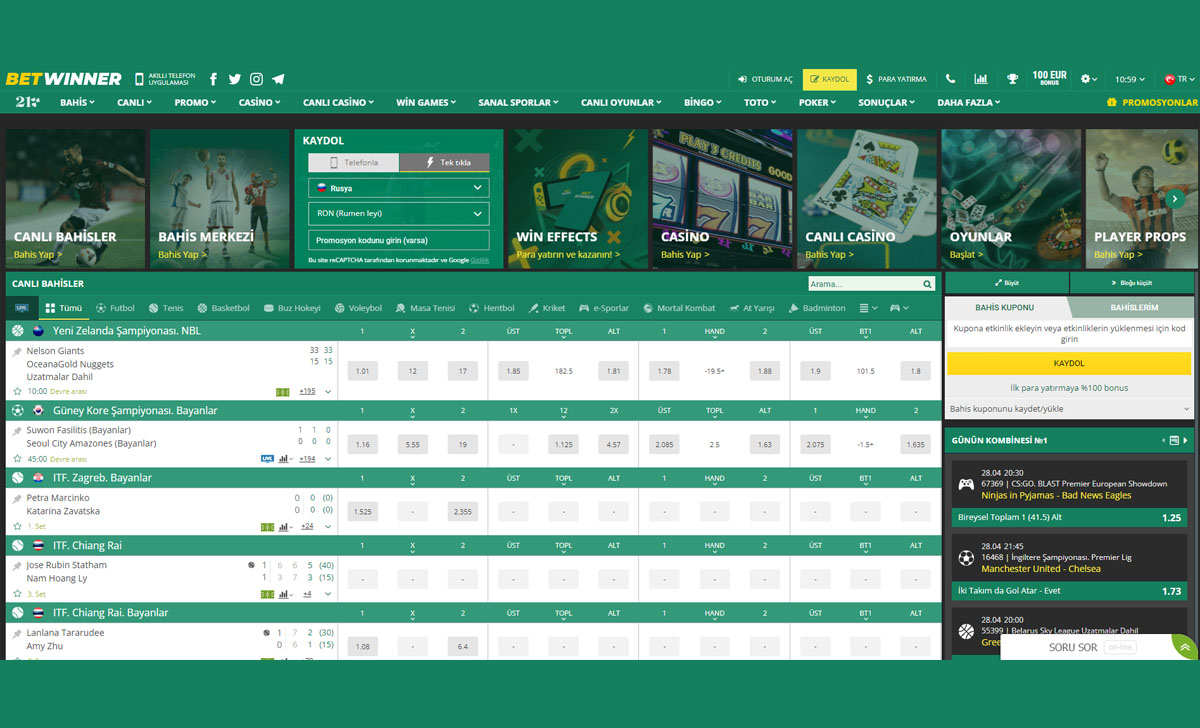
Task: Click the OTURUM AÇ login button
Action: (x=765, y=79)
